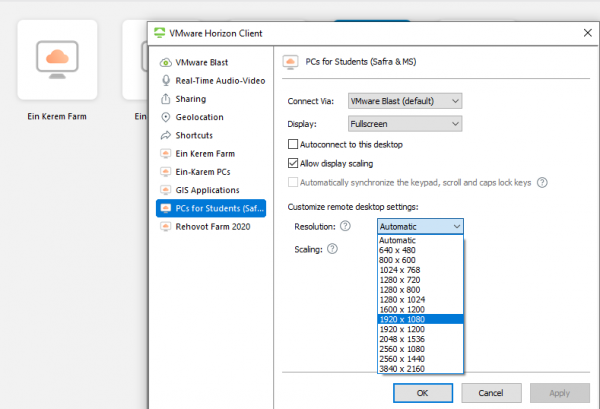
Task: Click the Apply button
Action: 559,393
